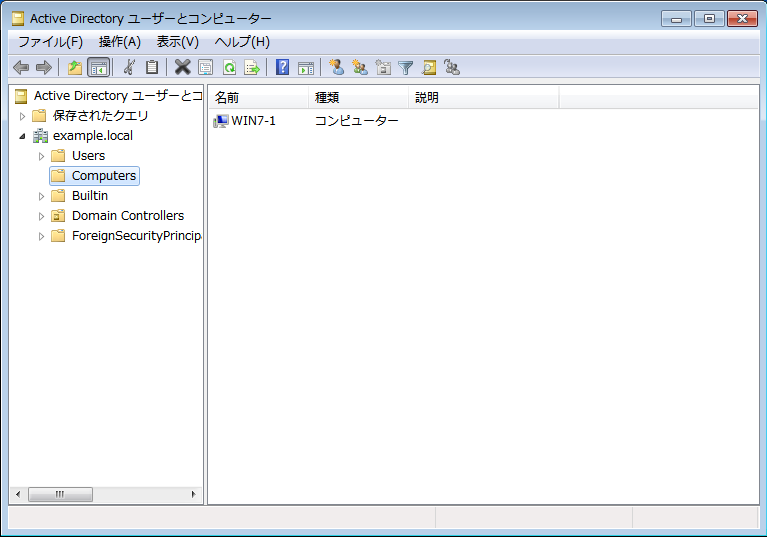The width and height of the screenshot is (767, 537).
Task: Click the tree pane scrollbar left arrow
Action: (18, 494)
